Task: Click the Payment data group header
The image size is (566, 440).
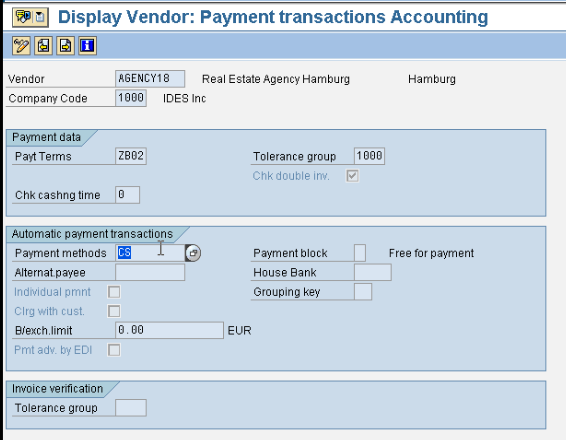Action: click(46, 138)
